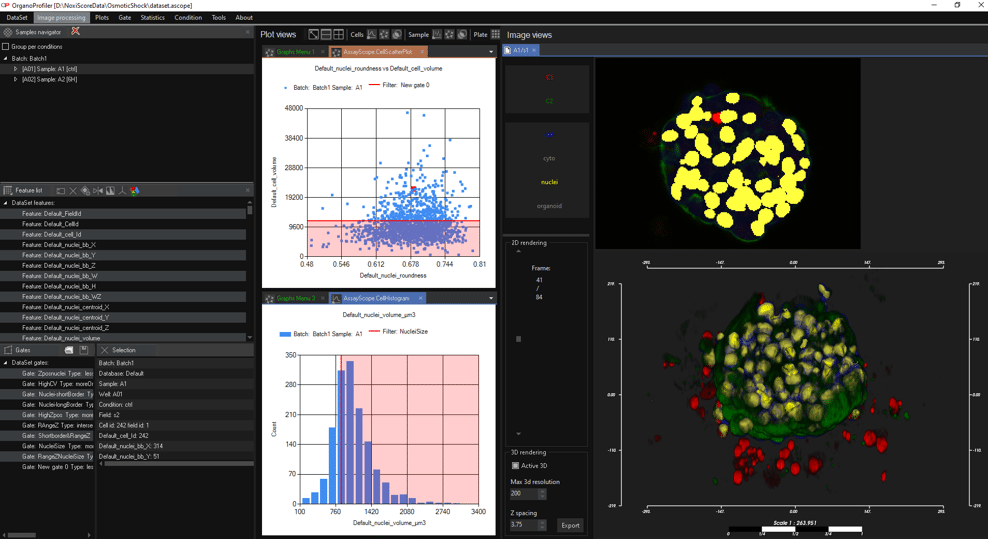Screen dimensions: 988x539
Task: Enable the Group per conditions checkbox
Action: pyautogui.click(x=6, y=46)
